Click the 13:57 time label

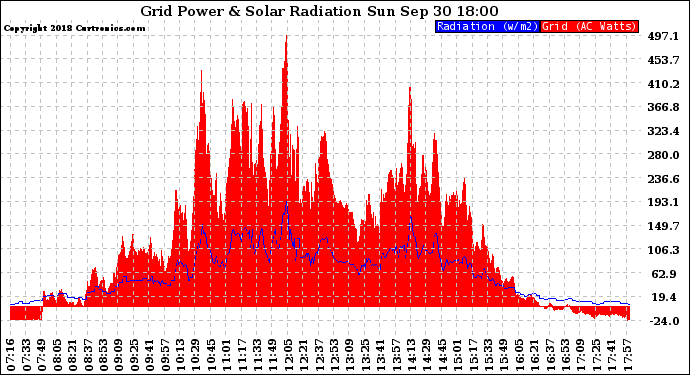[396, 355]
